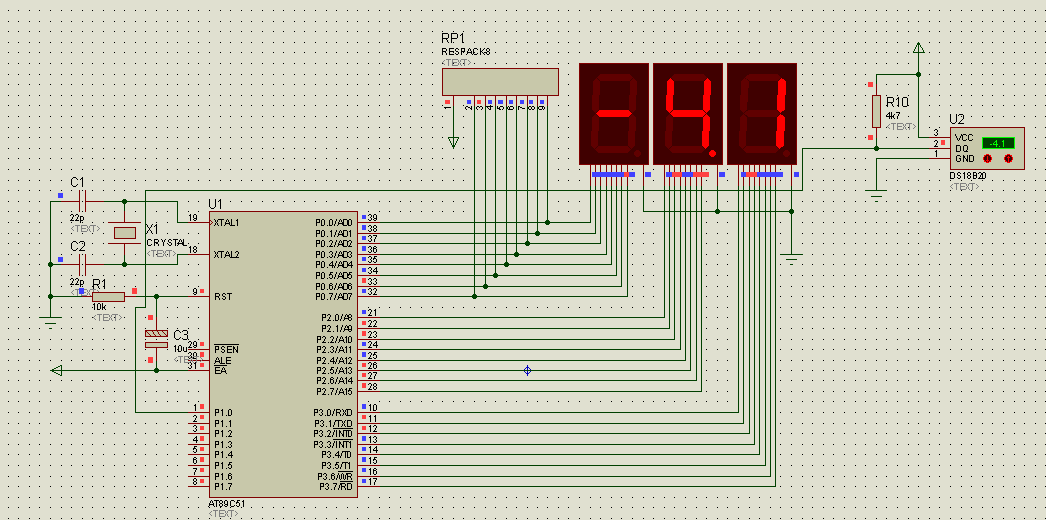
Task: Click the P0.0/AD0 pin label
Action: tap(334, 223)
